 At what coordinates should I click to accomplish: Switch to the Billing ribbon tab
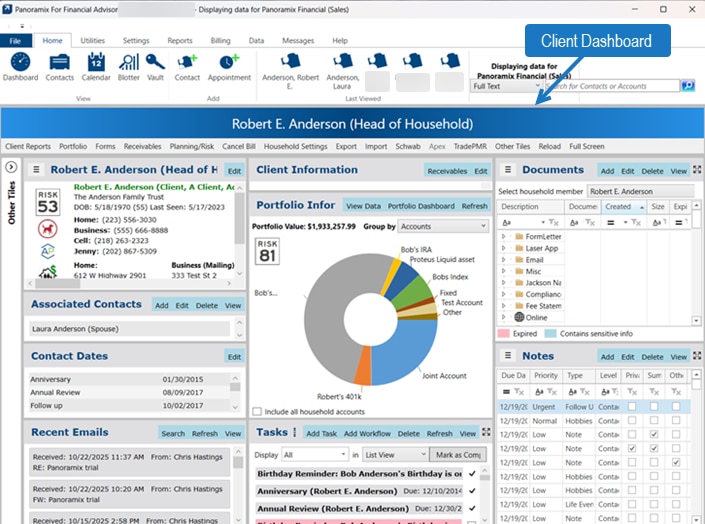click(220, 40)
